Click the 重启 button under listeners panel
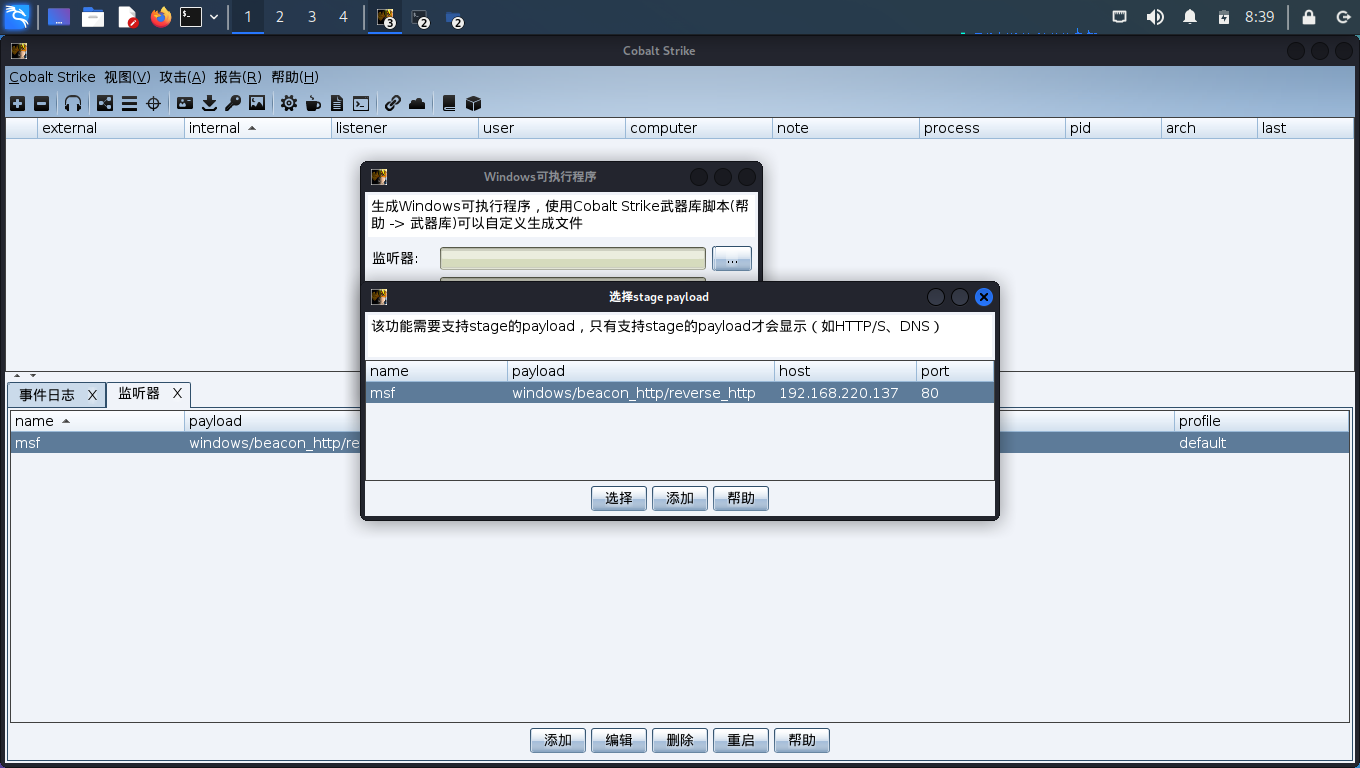 pyautogui.click(x=741, y=740)
